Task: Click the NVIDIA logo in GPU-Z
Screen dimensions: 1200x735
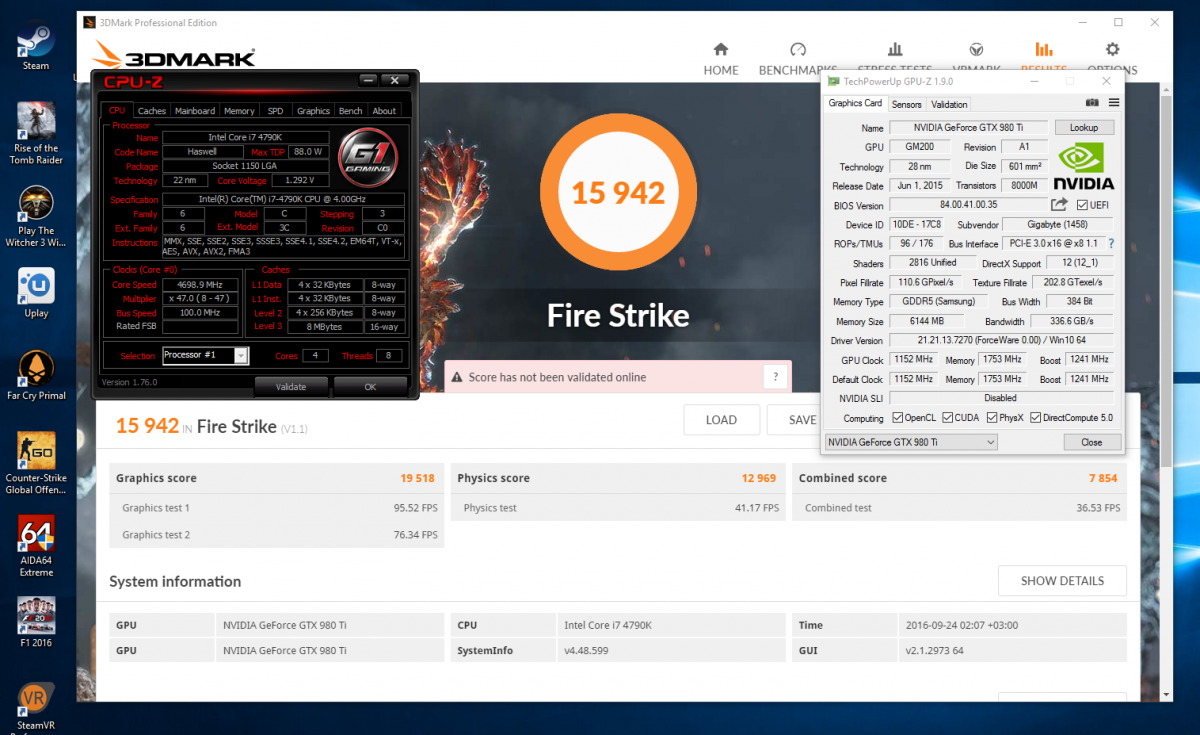Action: coord(1084,166)
